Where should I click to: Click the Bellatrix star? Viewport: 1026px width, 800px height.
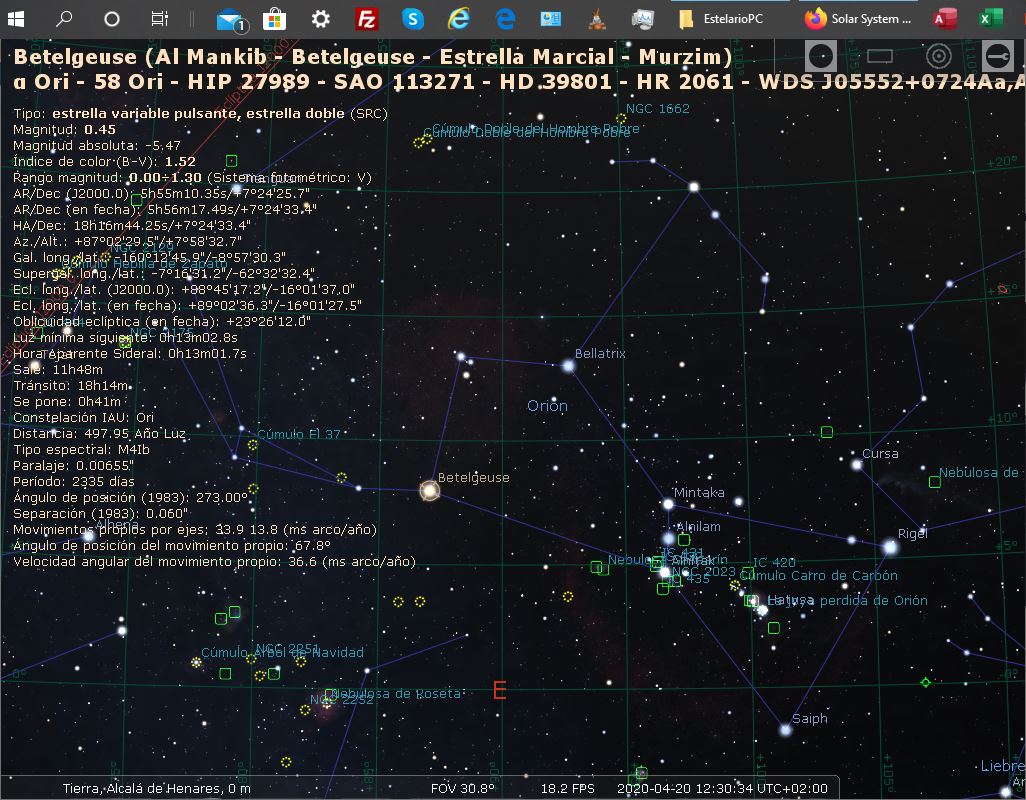(x=568, y=366)
